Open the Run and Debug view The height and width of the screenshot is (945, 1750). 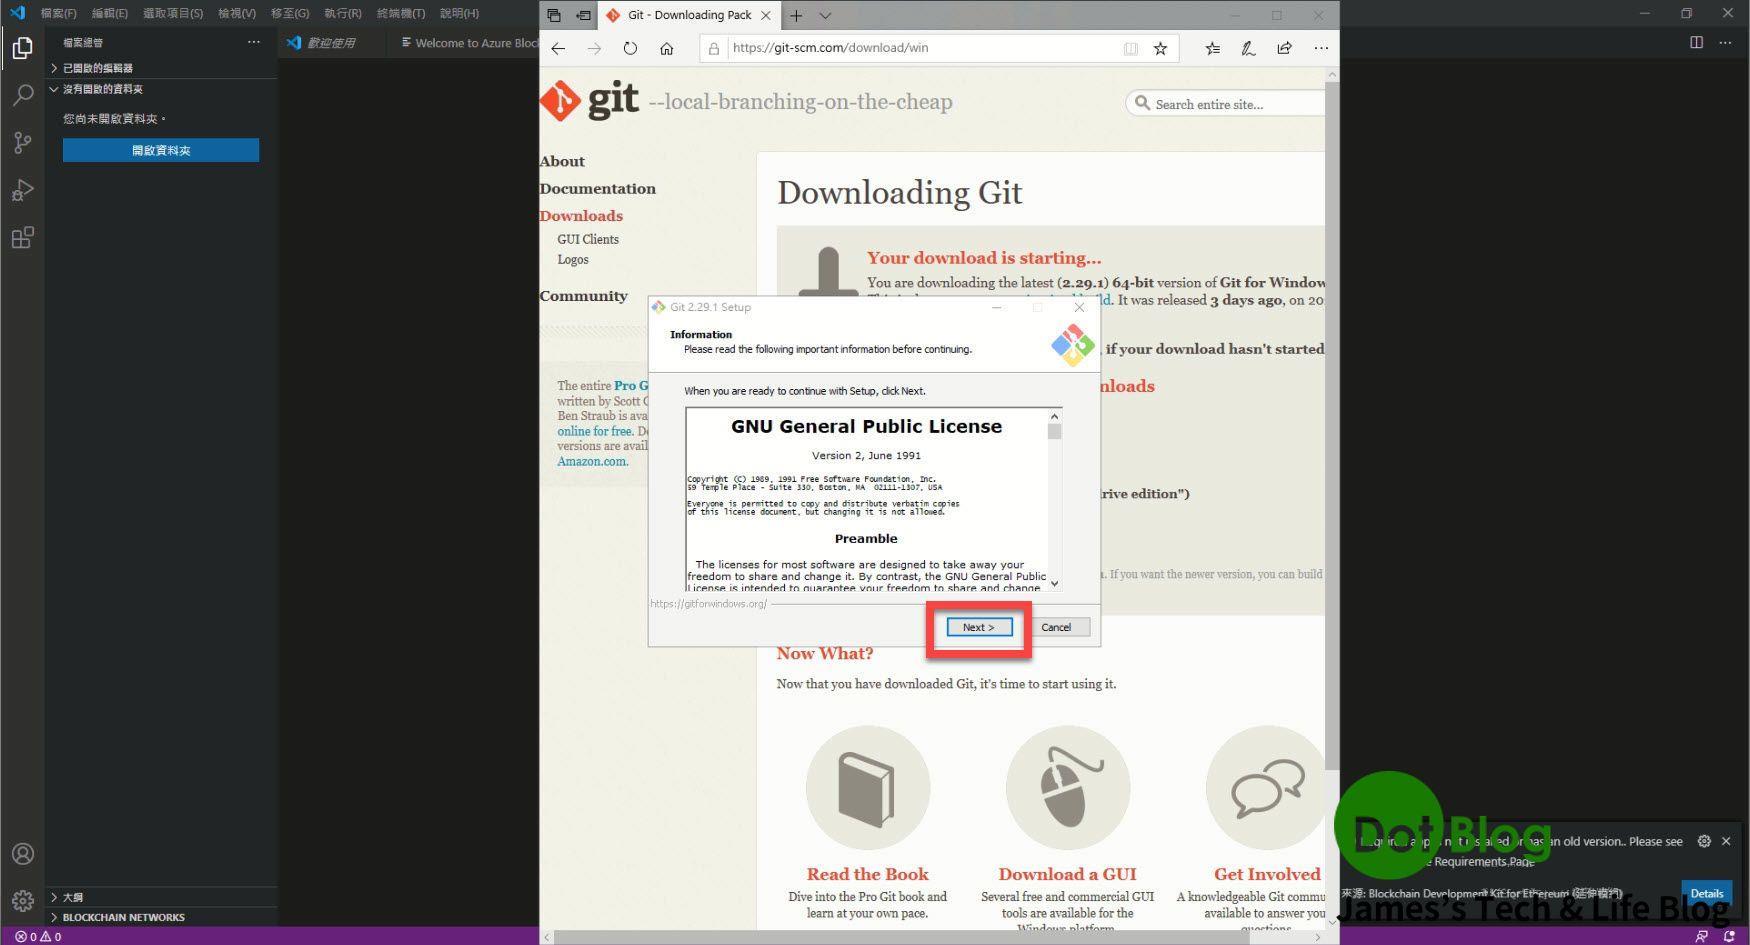pos(22,190)
